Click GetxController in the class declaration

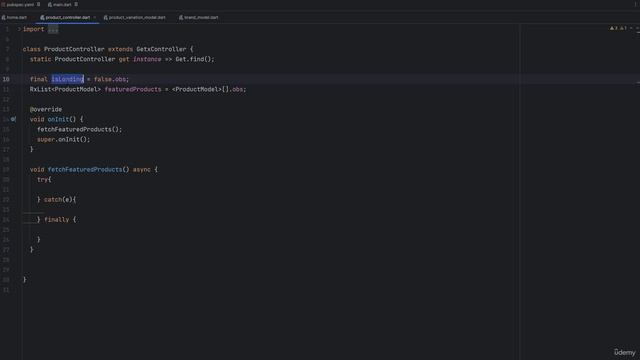point(161,49)
